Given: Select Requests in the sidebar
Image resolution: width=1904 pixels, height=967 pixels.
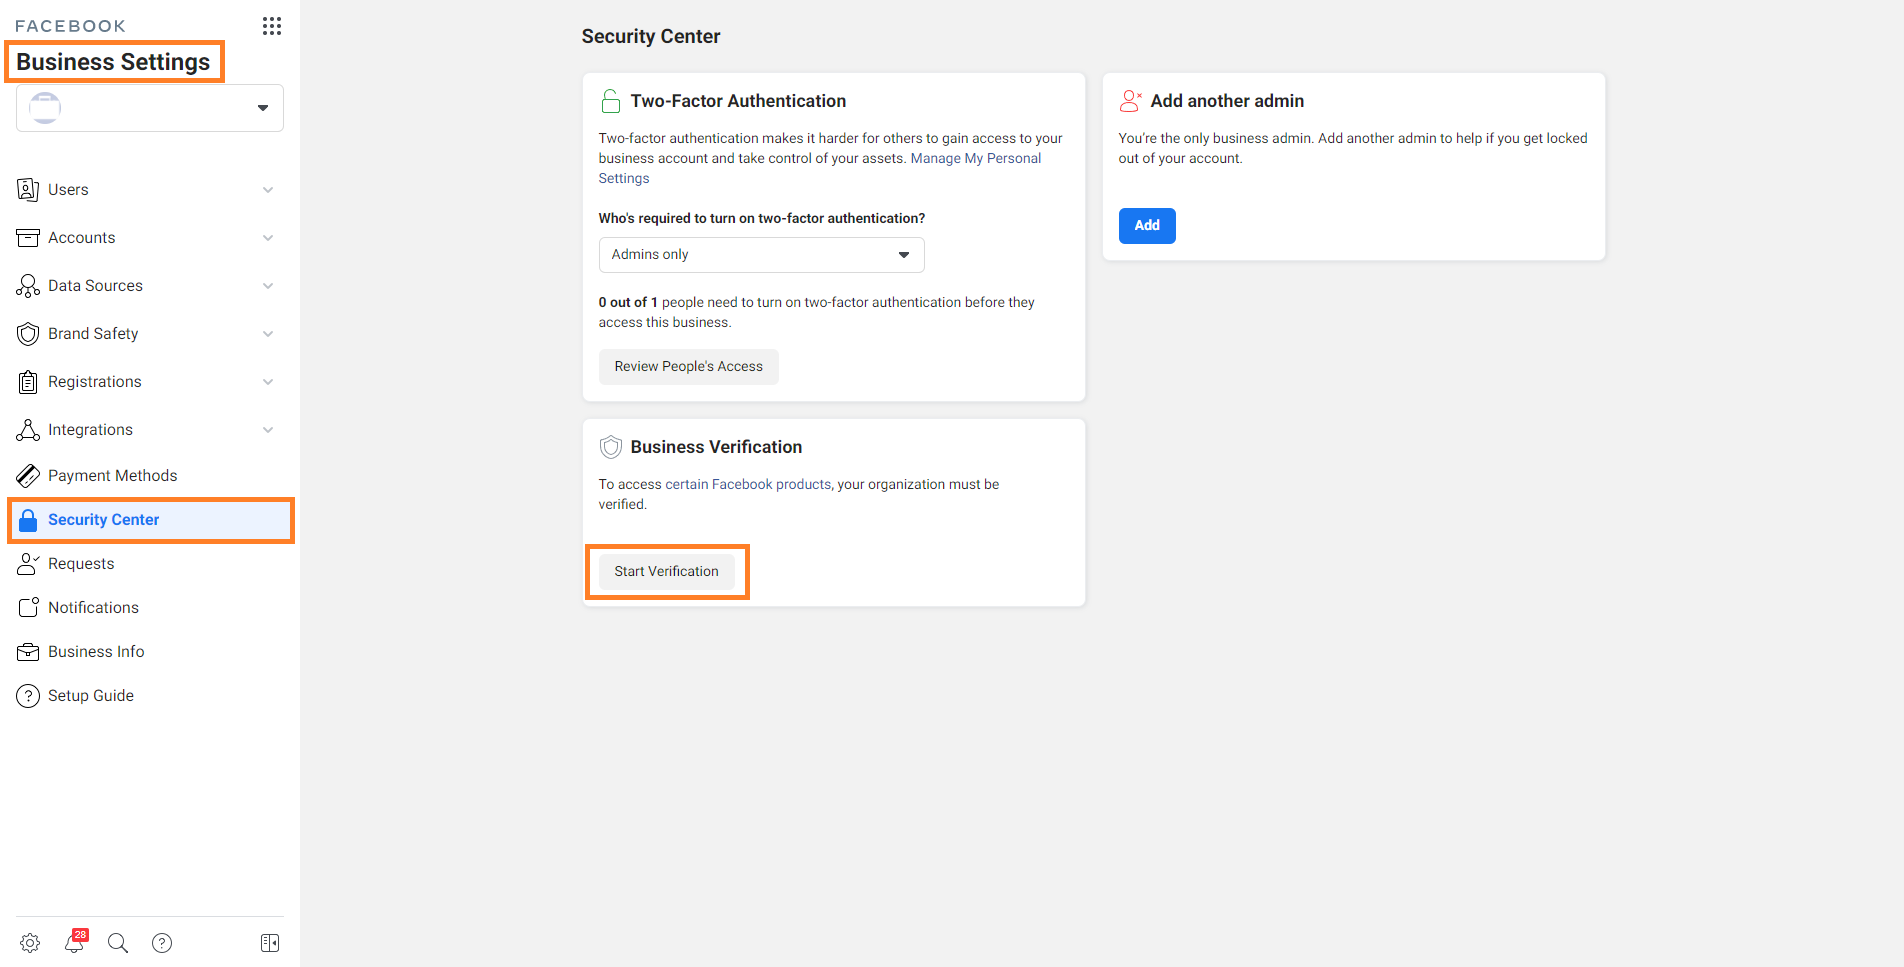Looking at the screenshot, I should pyautogui.click(x=81, y=564).
